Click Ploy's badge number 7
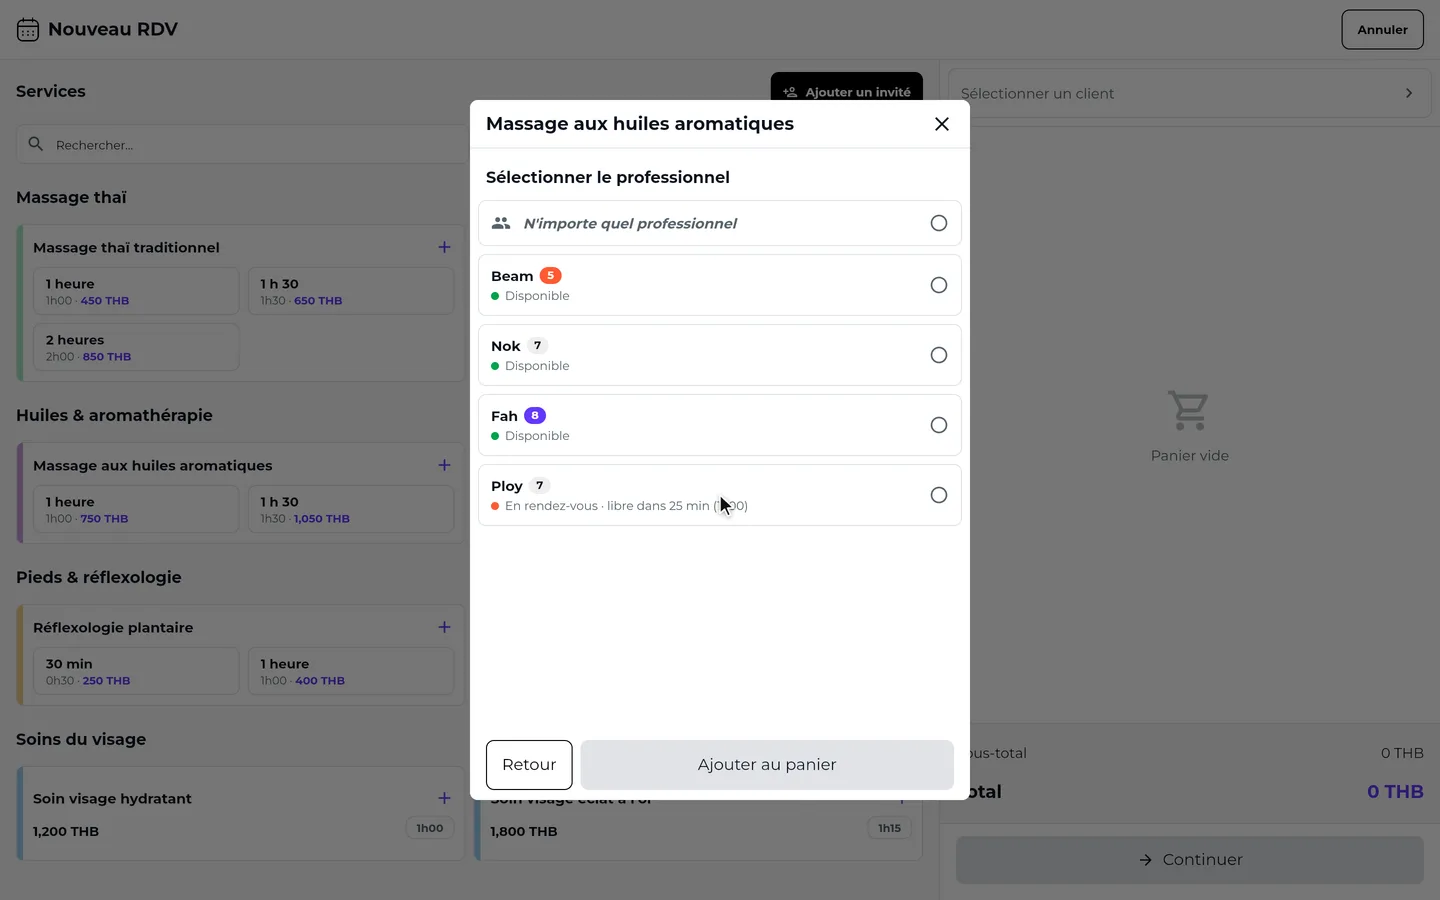This screenshot has width=1440, height=900. point(539,485)
